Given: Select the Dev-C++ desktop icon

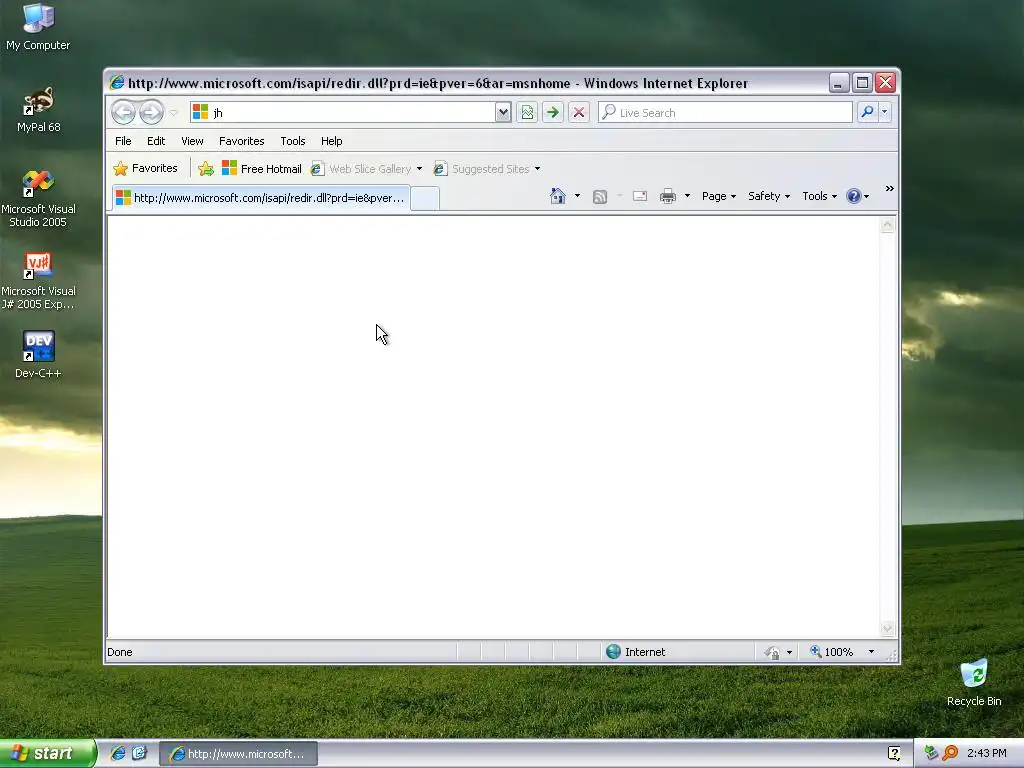Looking at the screenshot, I should click(x=38, y=355).
